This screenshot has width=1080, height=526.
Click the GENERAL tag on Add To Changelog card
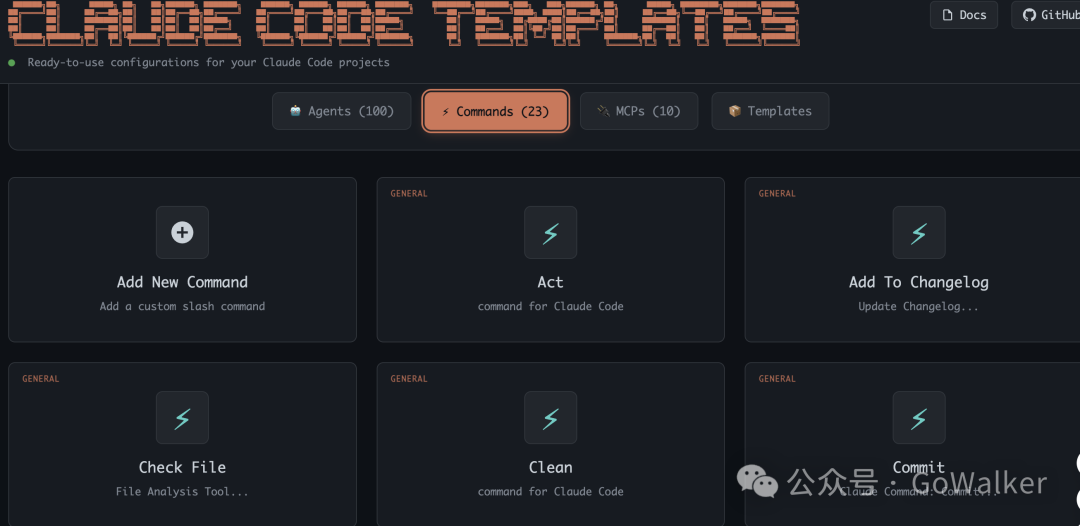[778, 193]
